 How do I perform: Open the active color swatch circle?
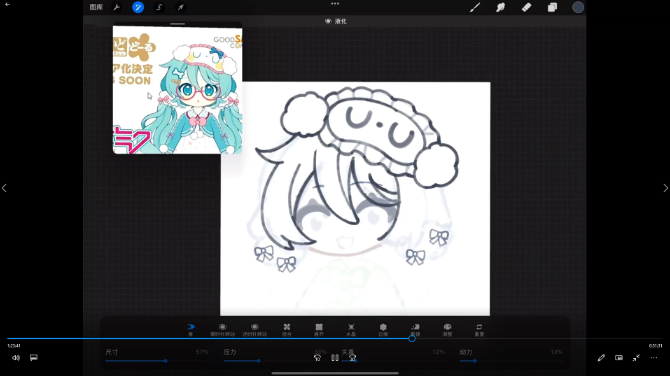coord(578,7)
